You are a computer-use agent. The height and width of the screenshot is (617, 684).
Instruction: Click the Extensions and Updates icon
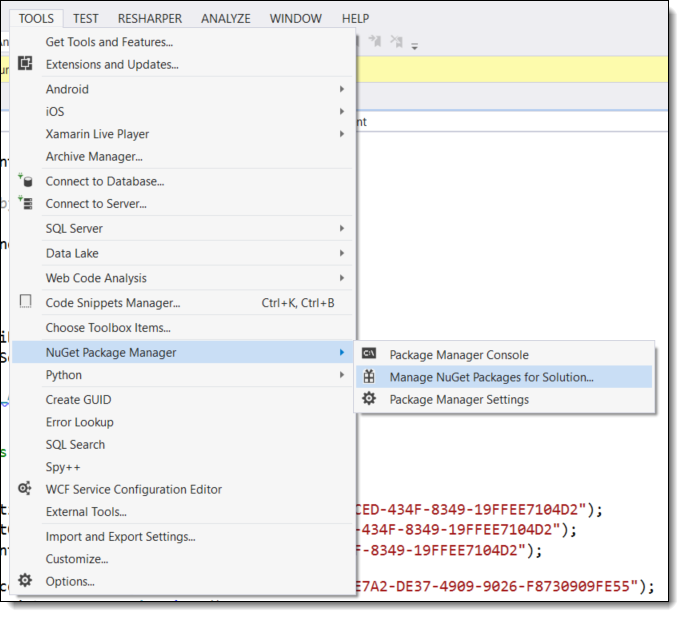[x=25, y=63]
